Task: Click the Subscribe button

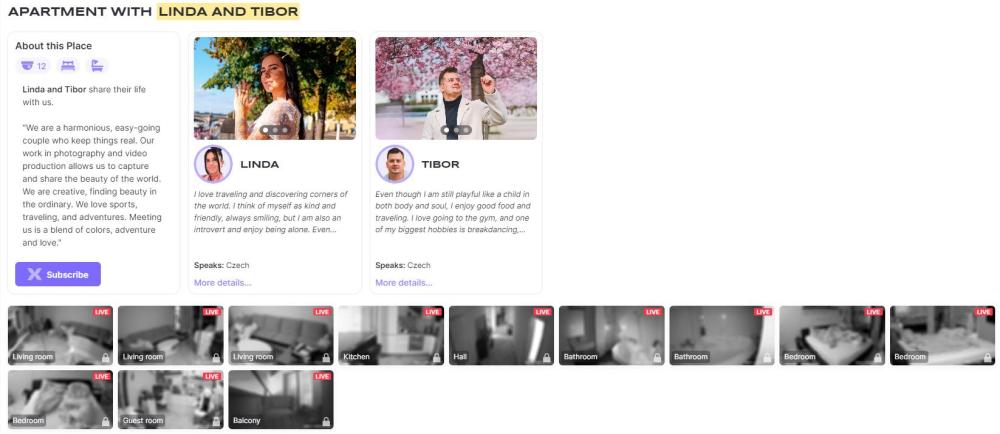Action: [58, 274]
